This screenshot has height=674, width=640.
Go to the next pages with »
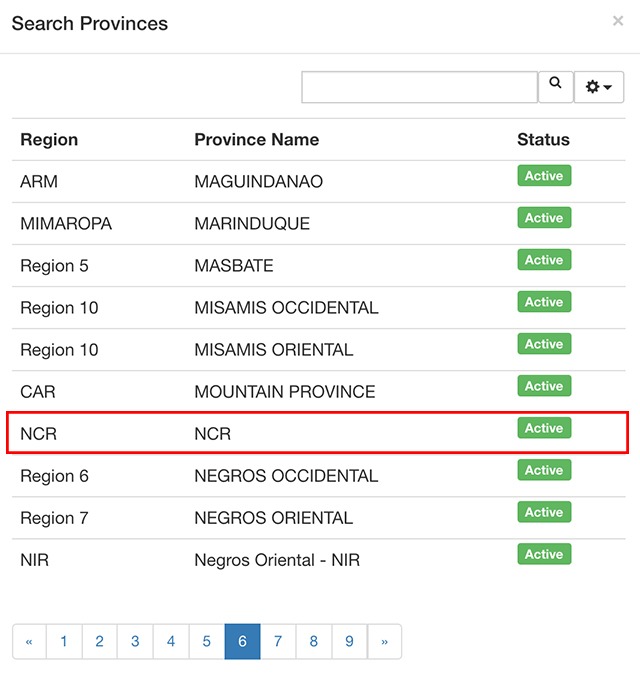[384, 641]
